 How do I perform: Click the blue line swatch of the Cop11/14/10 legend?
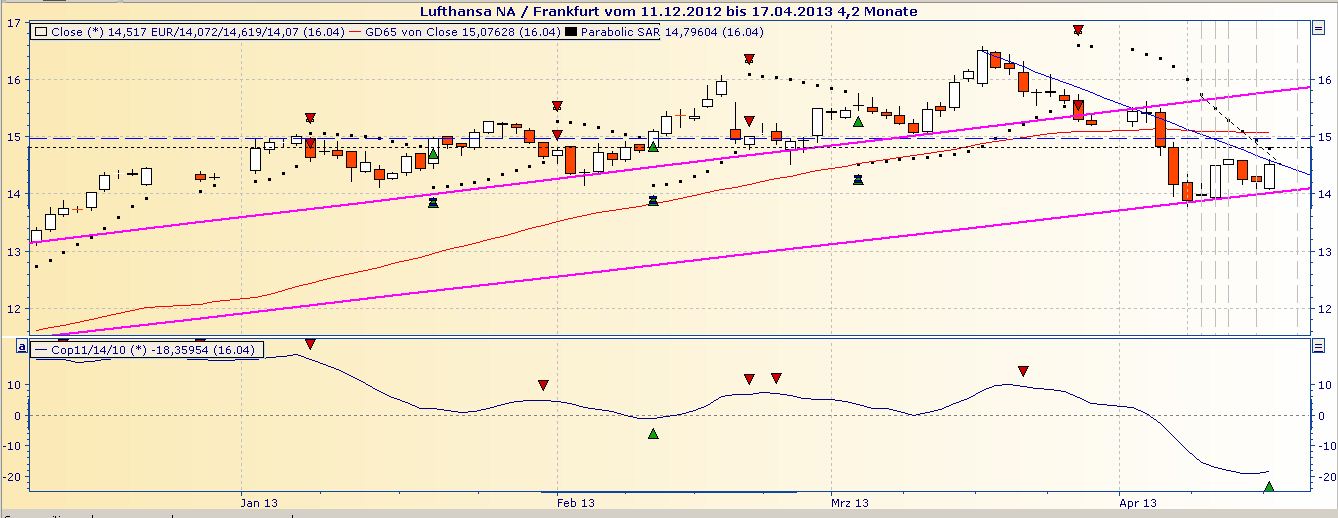point(41,350)
